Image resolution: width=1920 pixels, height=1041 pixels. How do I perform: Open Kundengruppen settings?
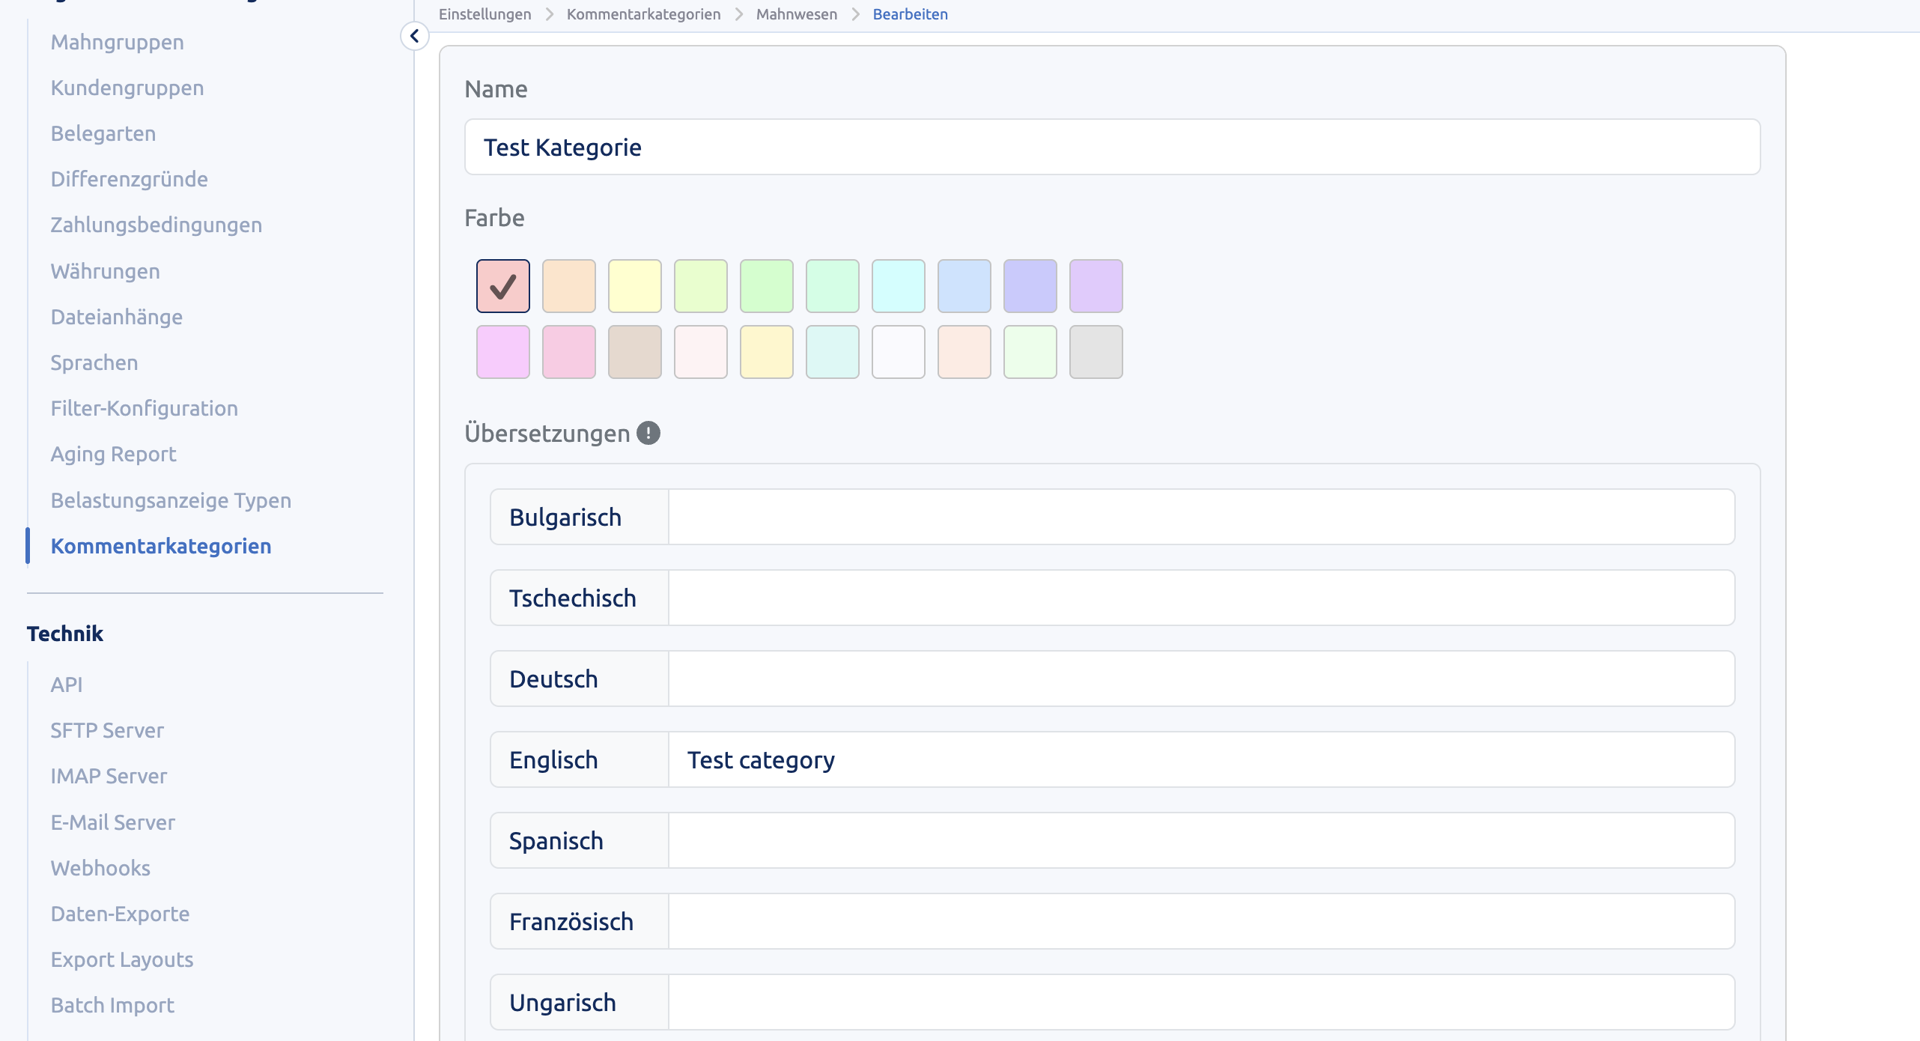click(127, 88)
